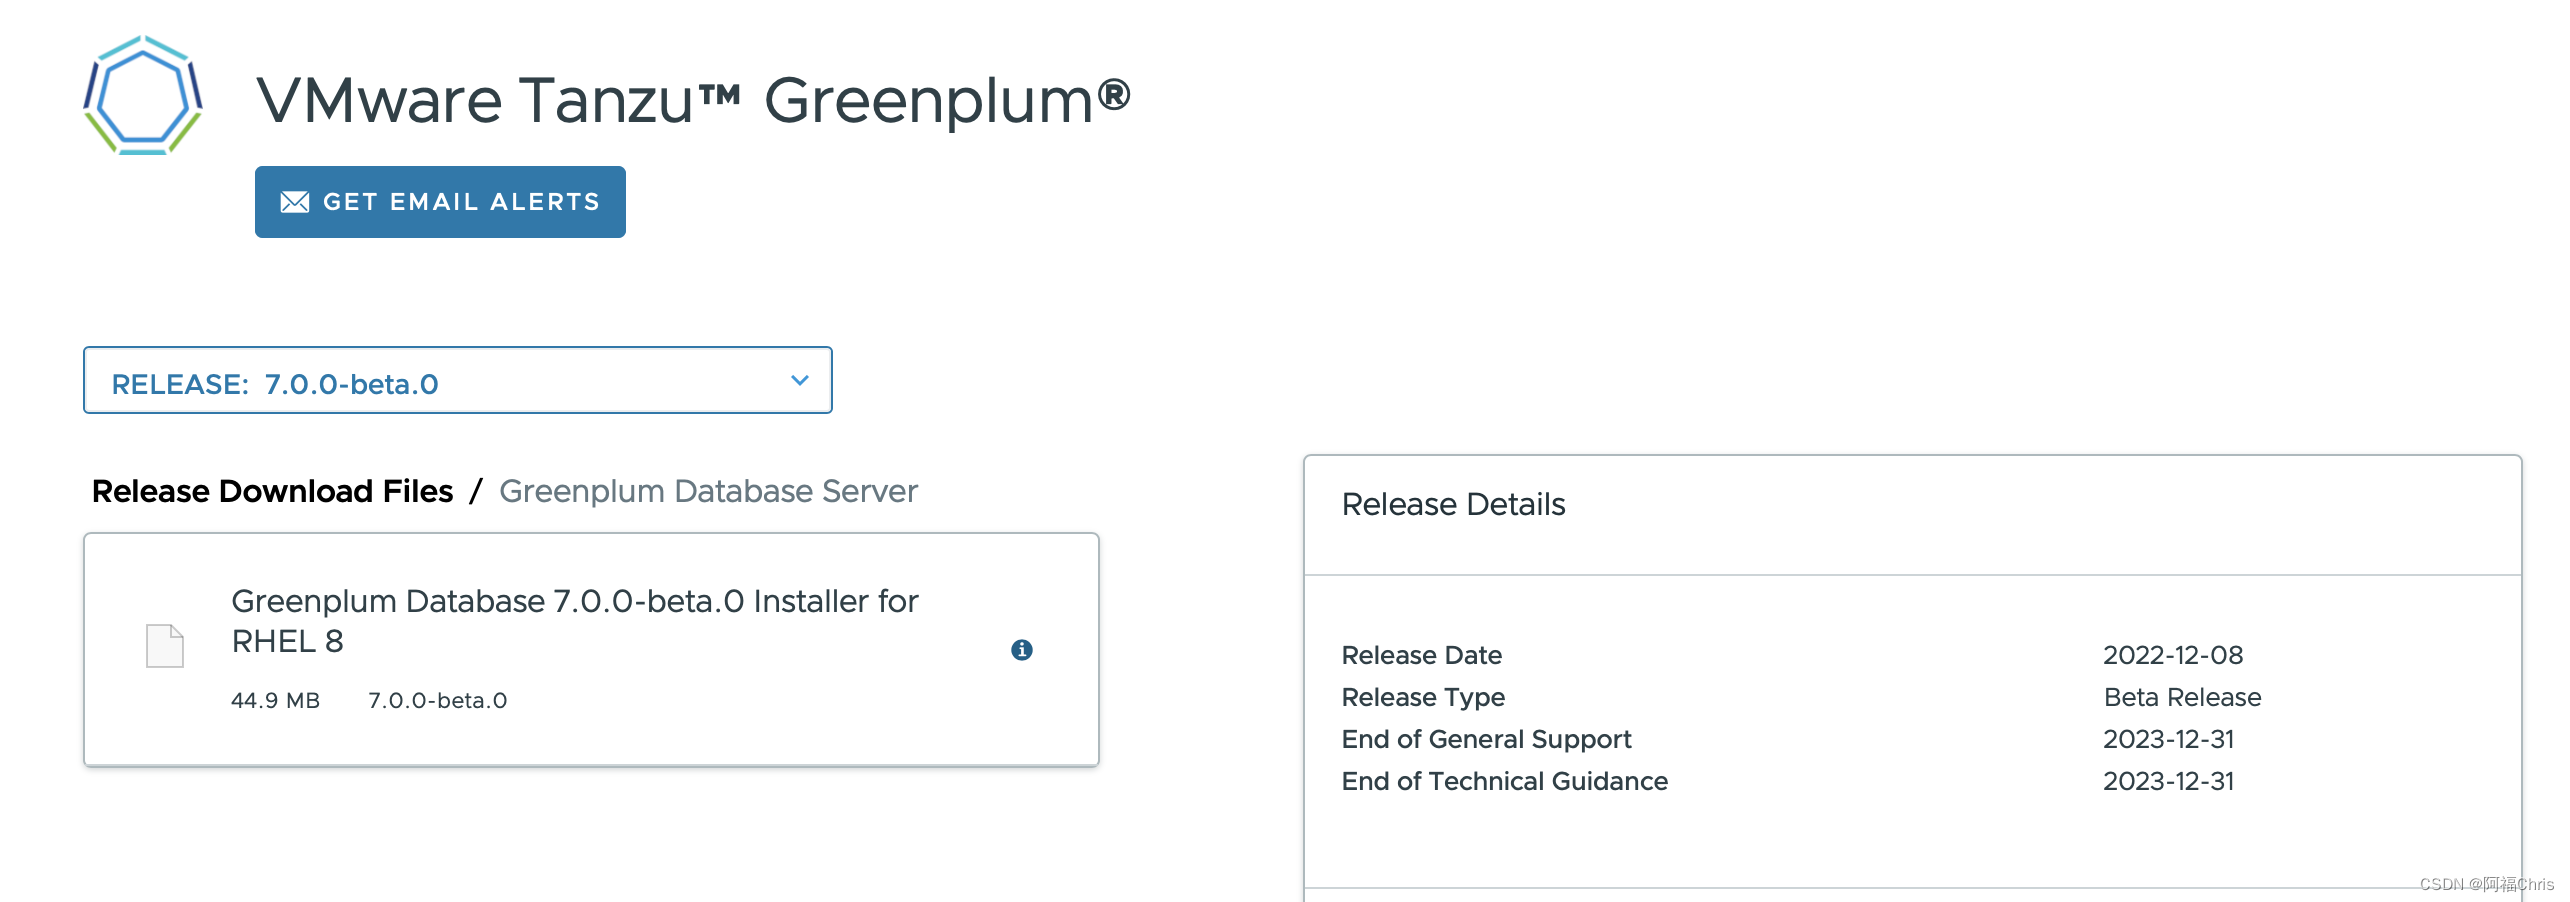The image size is (2570, 902).
Task: Select the info circle beside Installer for RHEL 8
Action: (1021, 650)
